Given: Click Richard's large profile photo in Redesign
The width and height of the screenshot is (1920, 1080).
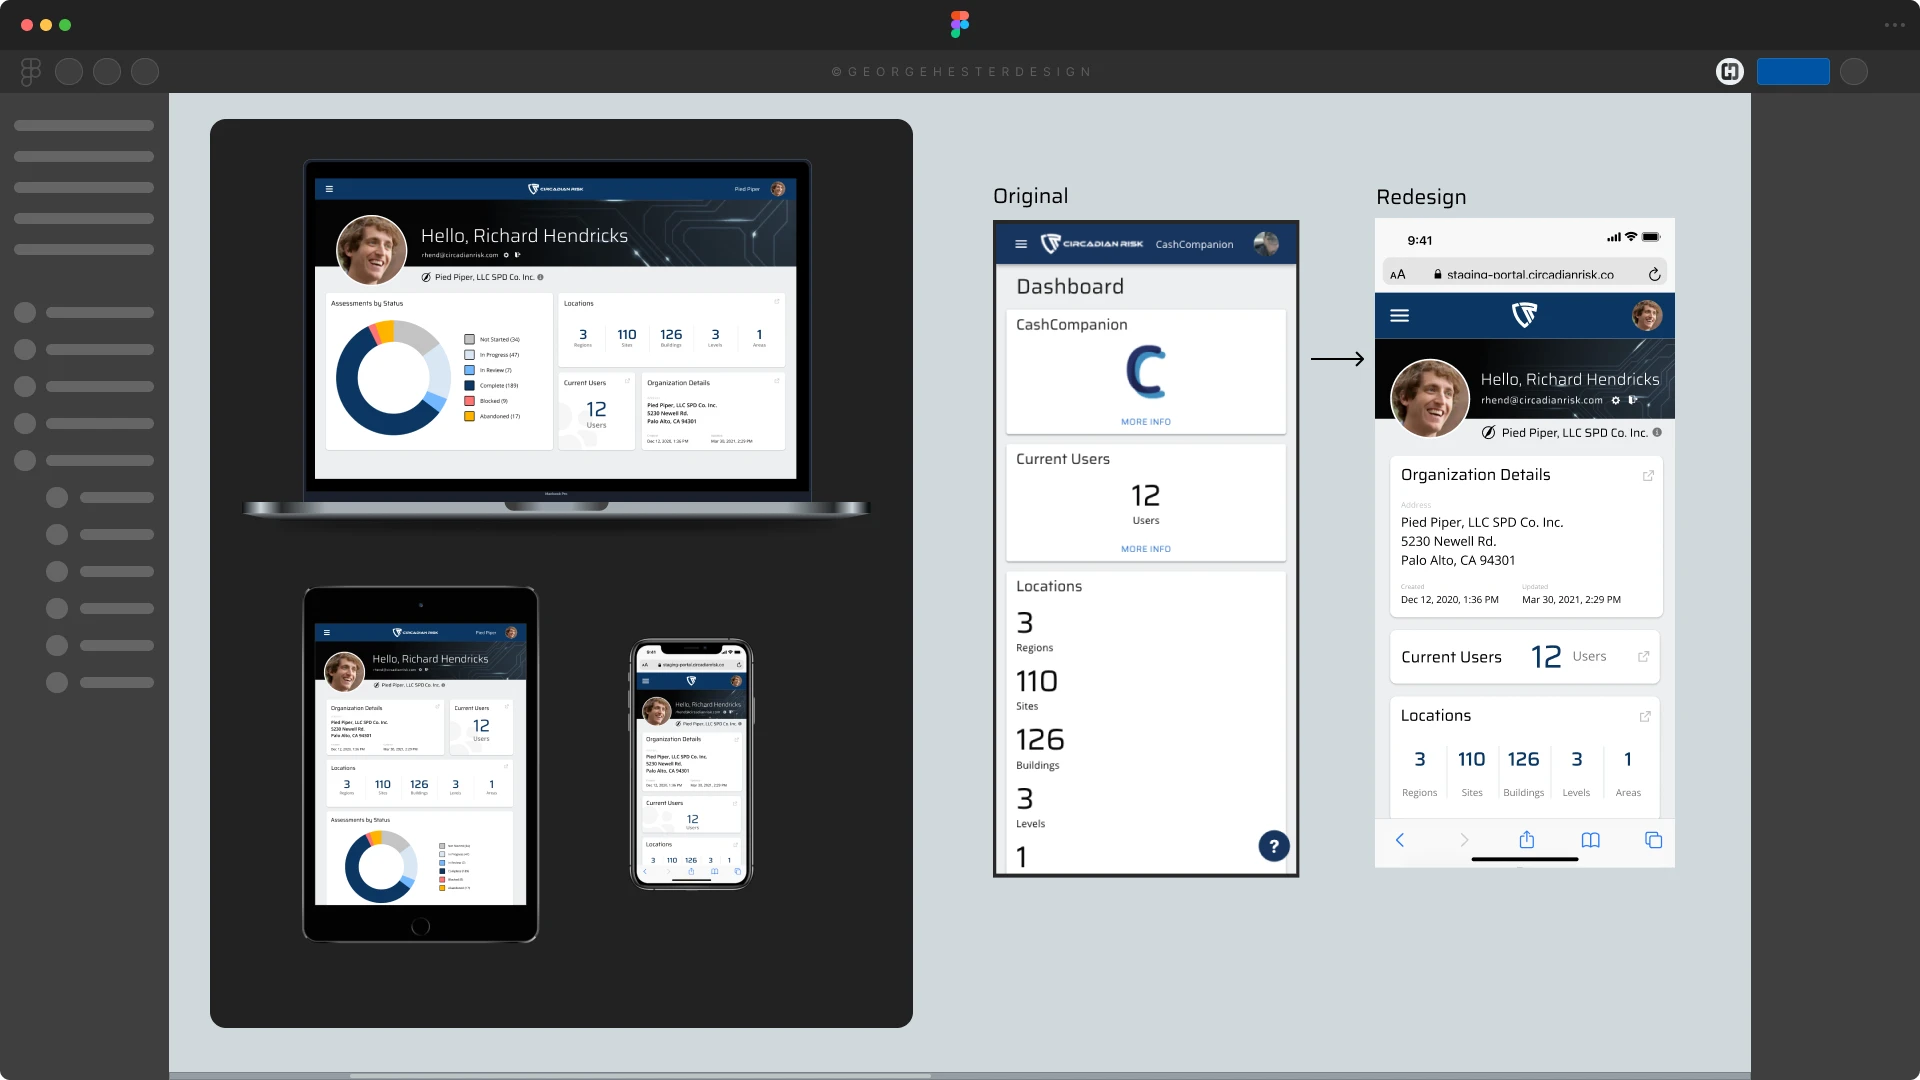Looking at the screenshot, I should coord(1430,398).
